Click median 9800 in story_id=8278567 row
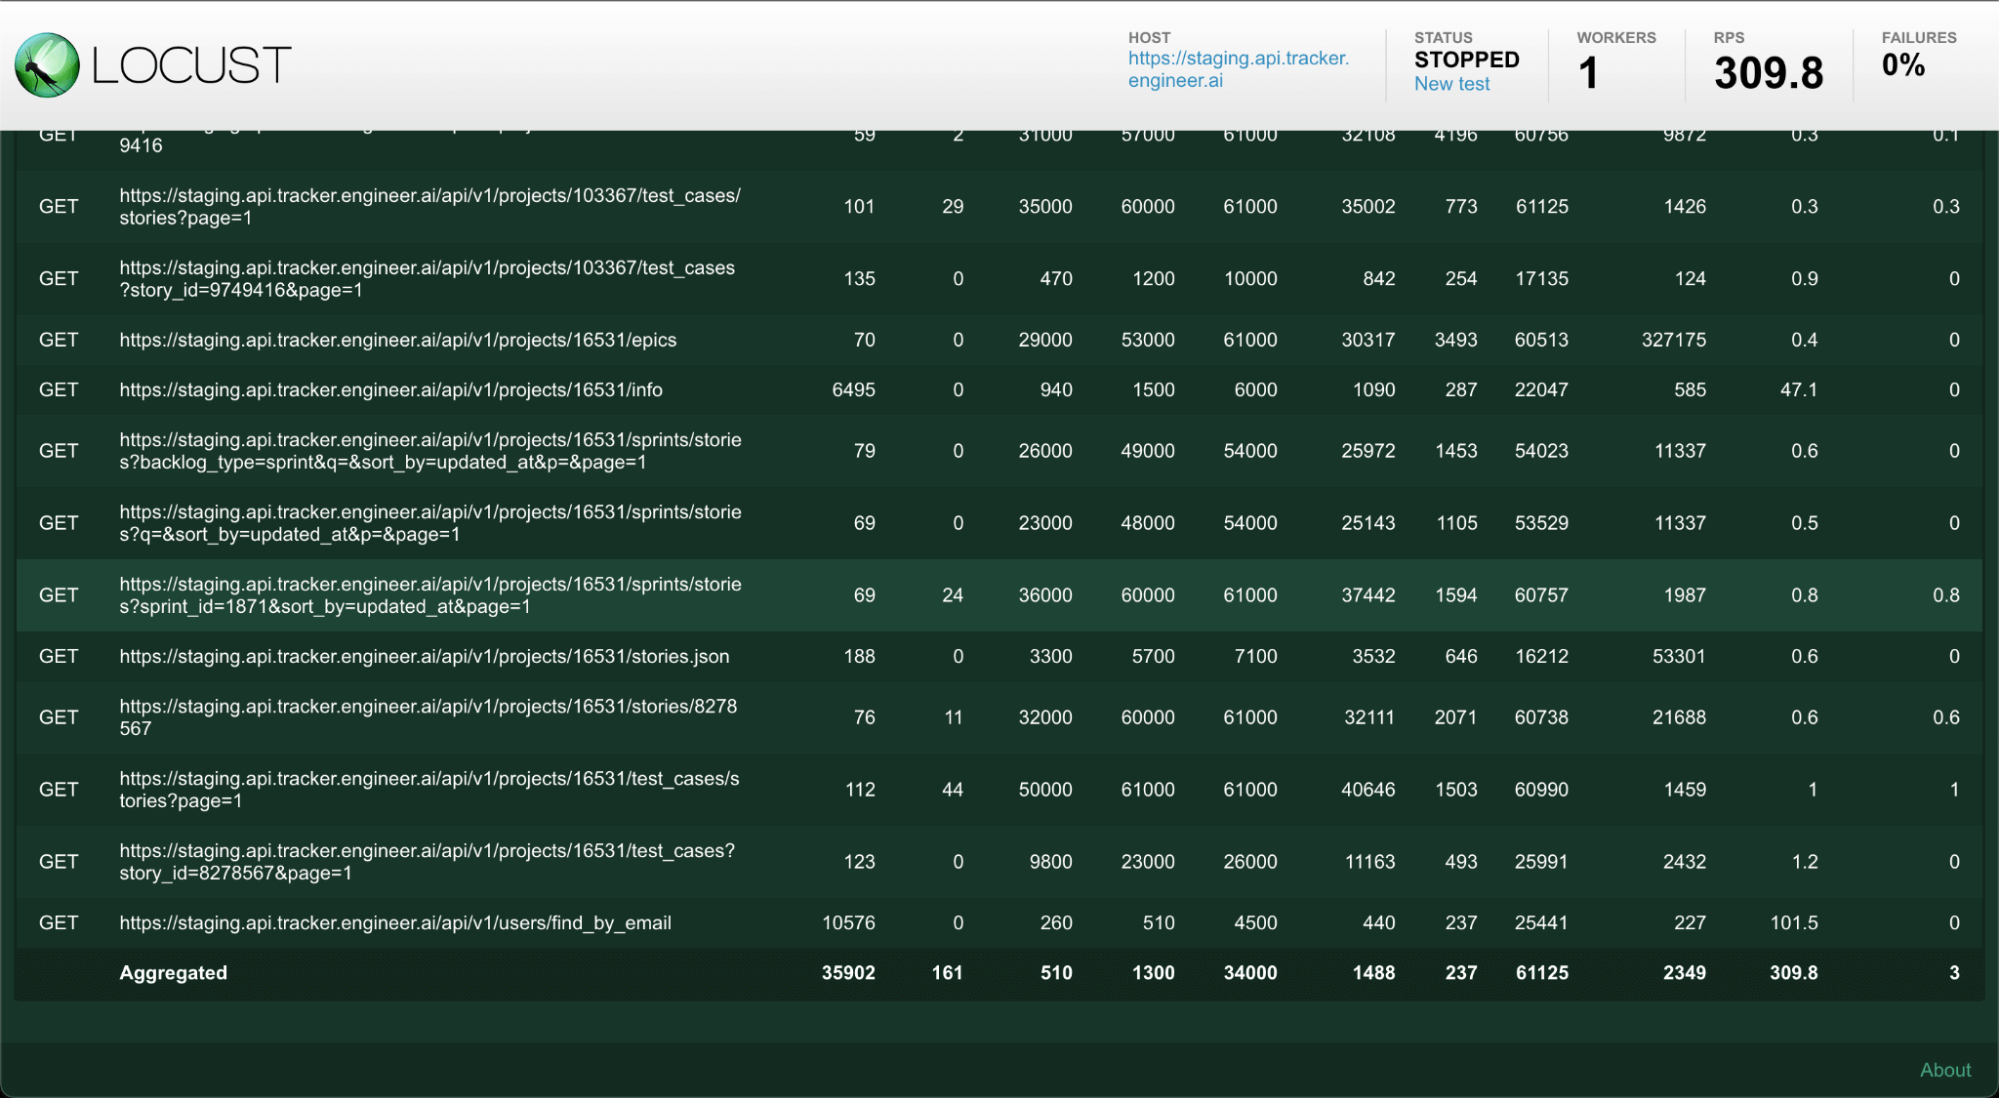Image resolution: width=1999 pixels, height=1099 pixels. [x=1050, y=862]
